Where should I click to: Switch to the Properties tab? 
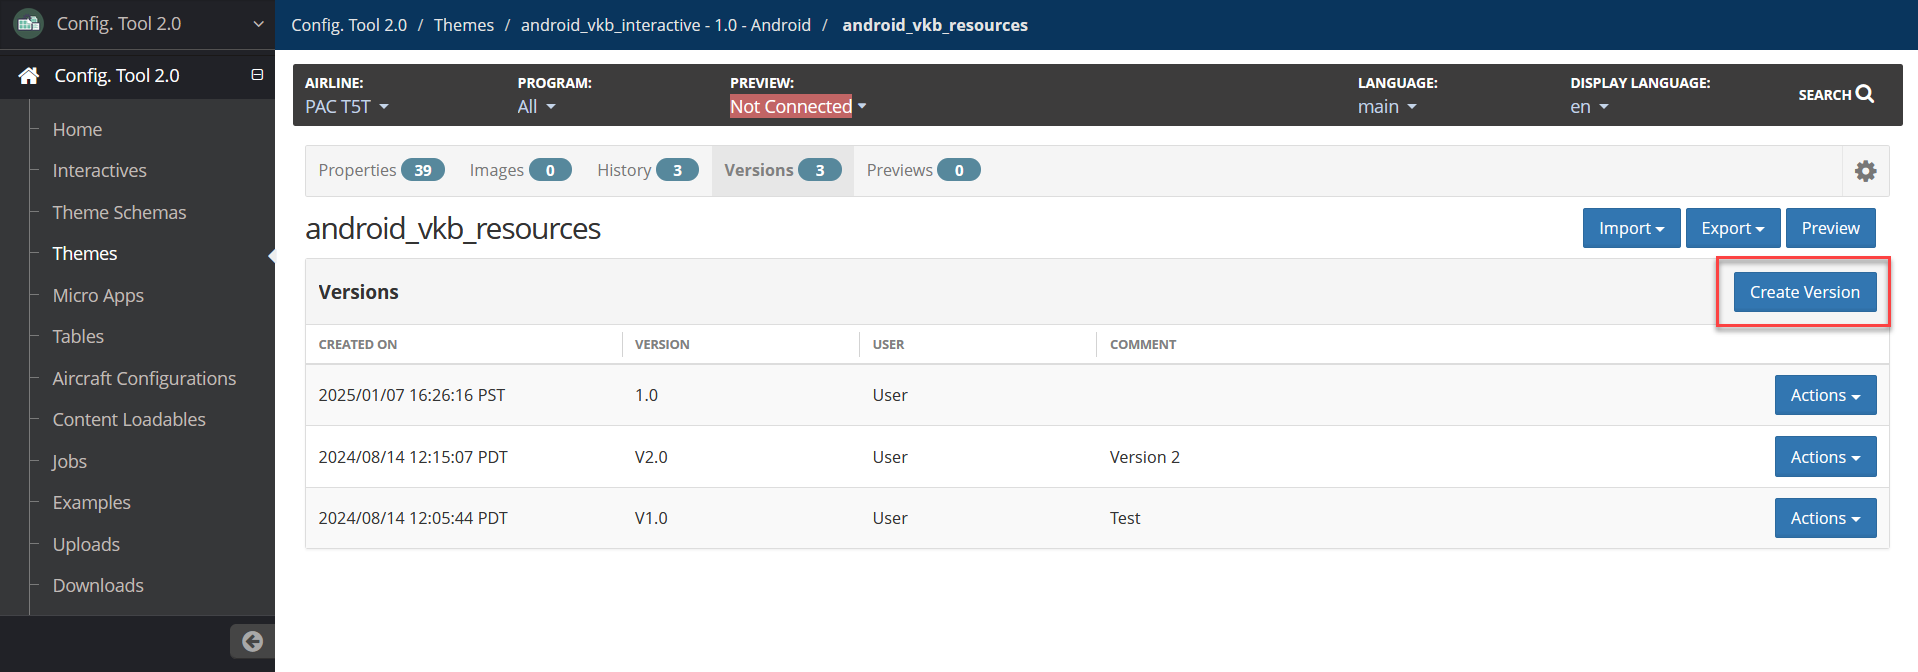(x=381, y=170)
